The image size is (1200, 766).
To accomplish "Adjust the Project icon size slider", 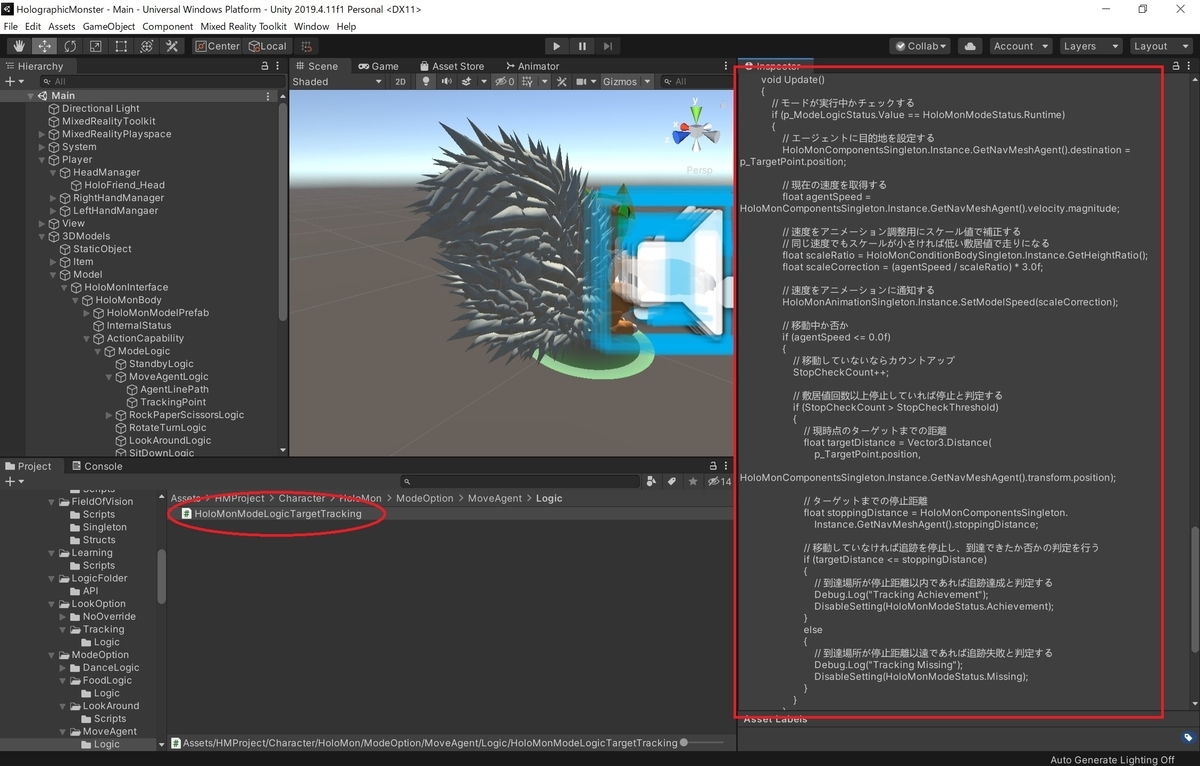I will coord(702,743).
